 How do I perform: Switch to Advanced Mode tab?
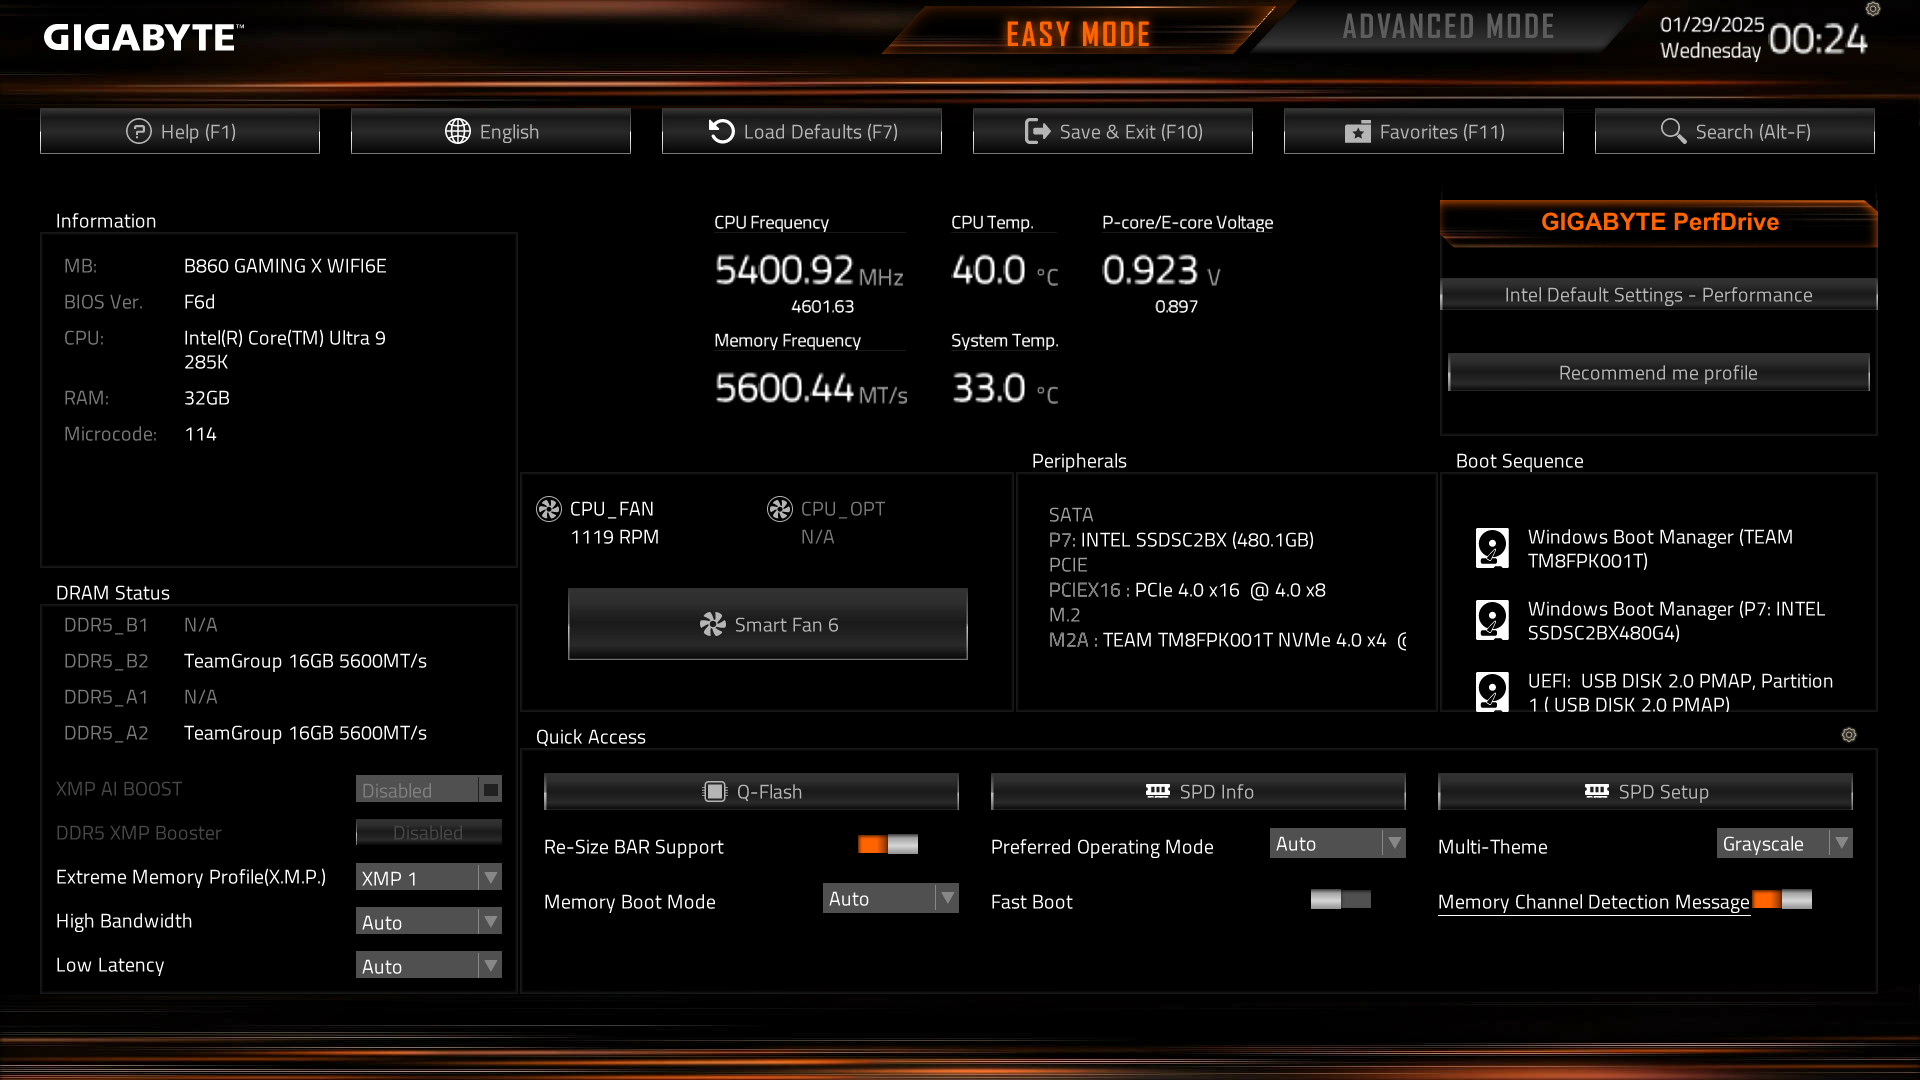point(1448,28)
